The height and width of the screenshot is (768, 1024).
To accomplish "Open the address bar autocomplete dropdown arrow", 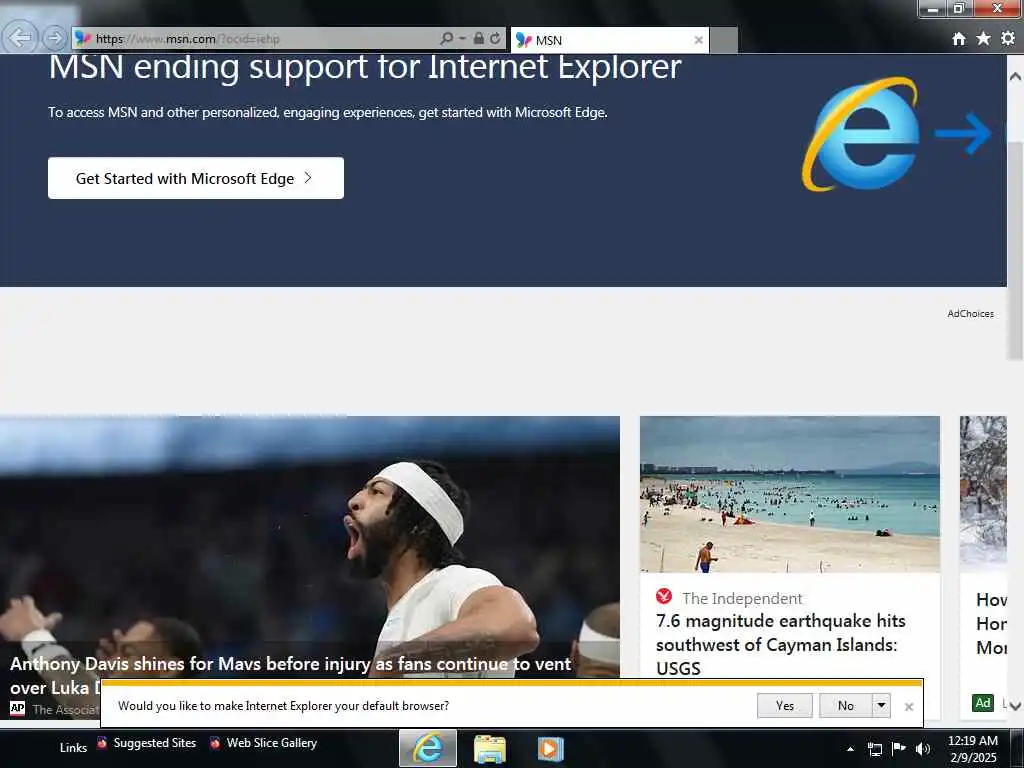I will pos(462,39).
